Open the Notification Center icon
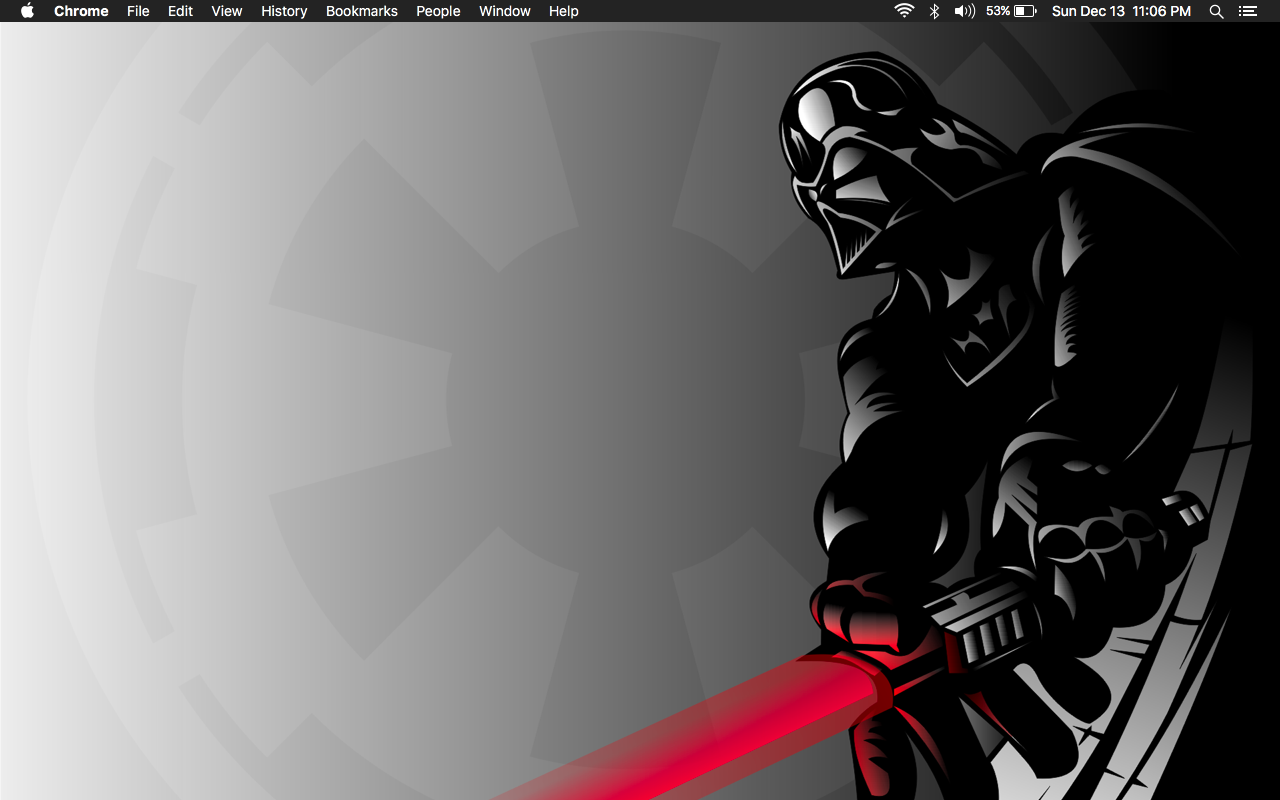 coord(1247,11)
